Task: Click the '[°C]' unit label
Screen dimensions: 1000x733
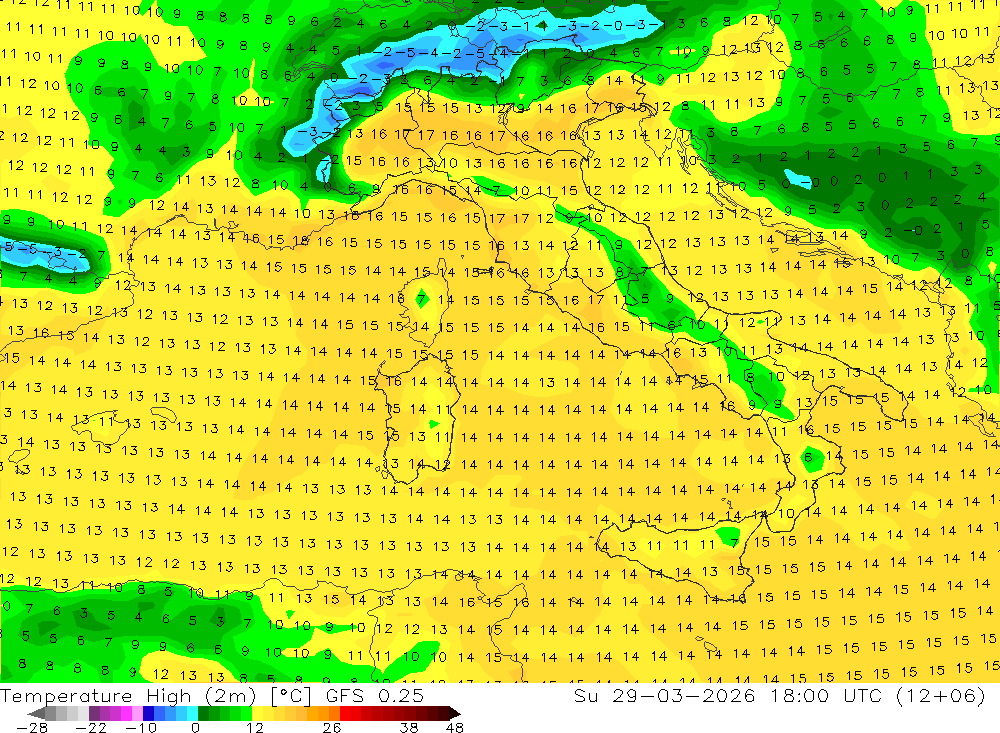Action: point(291,696)
